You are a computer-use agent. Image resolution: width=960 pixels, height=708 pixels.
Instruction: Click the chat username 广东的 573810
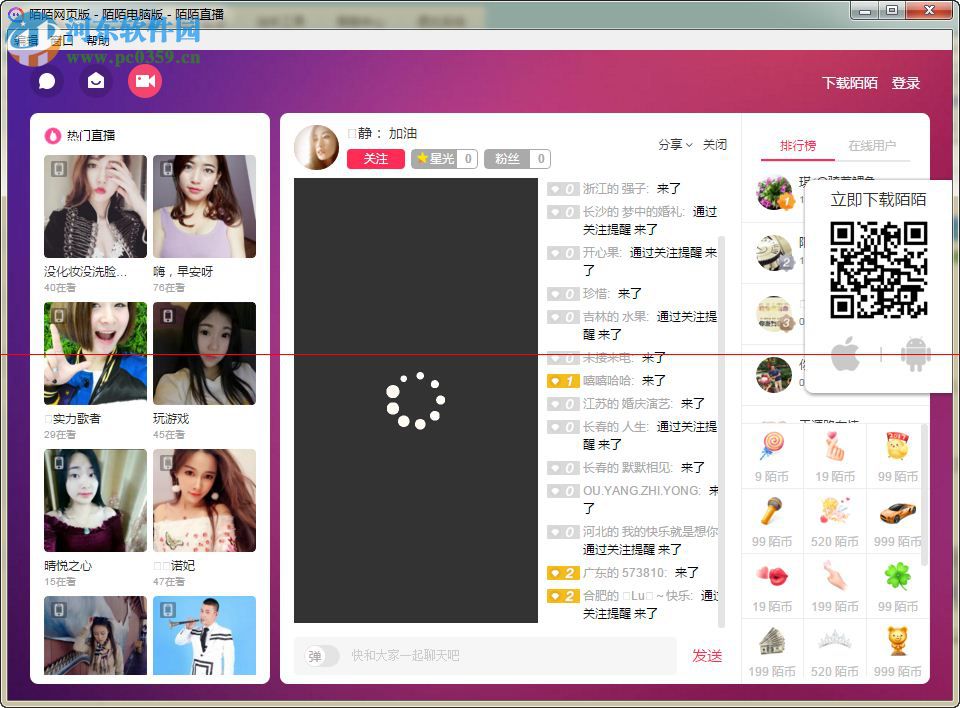click(x=623, y=573)
